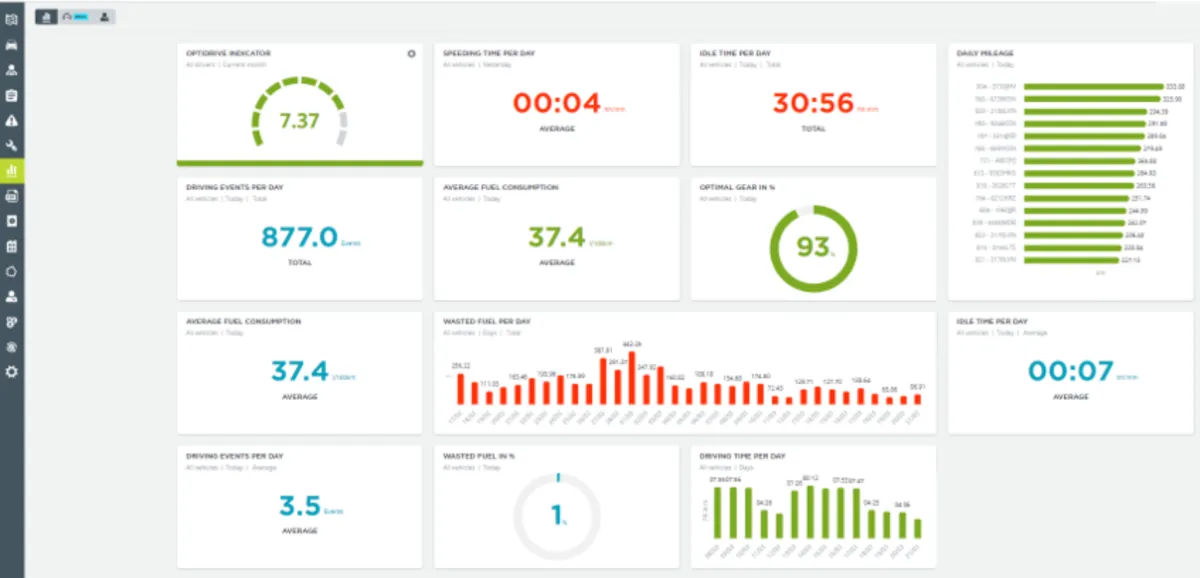The width and height of the screenshot is (1200, 578).
Task: Click the tallest red bar in the Wasted Fuel Per Day chart
Action: click(632, 378)
